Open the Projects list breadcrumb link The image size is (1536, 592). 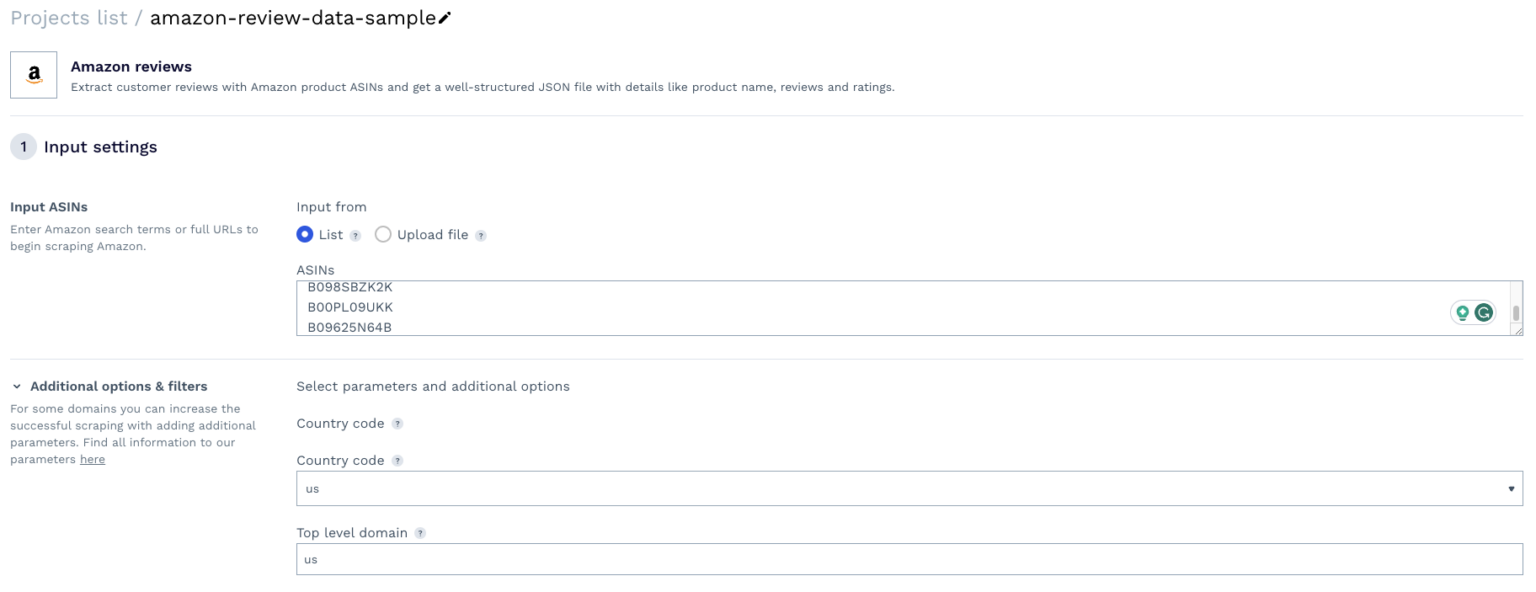[x=70, y=15]
